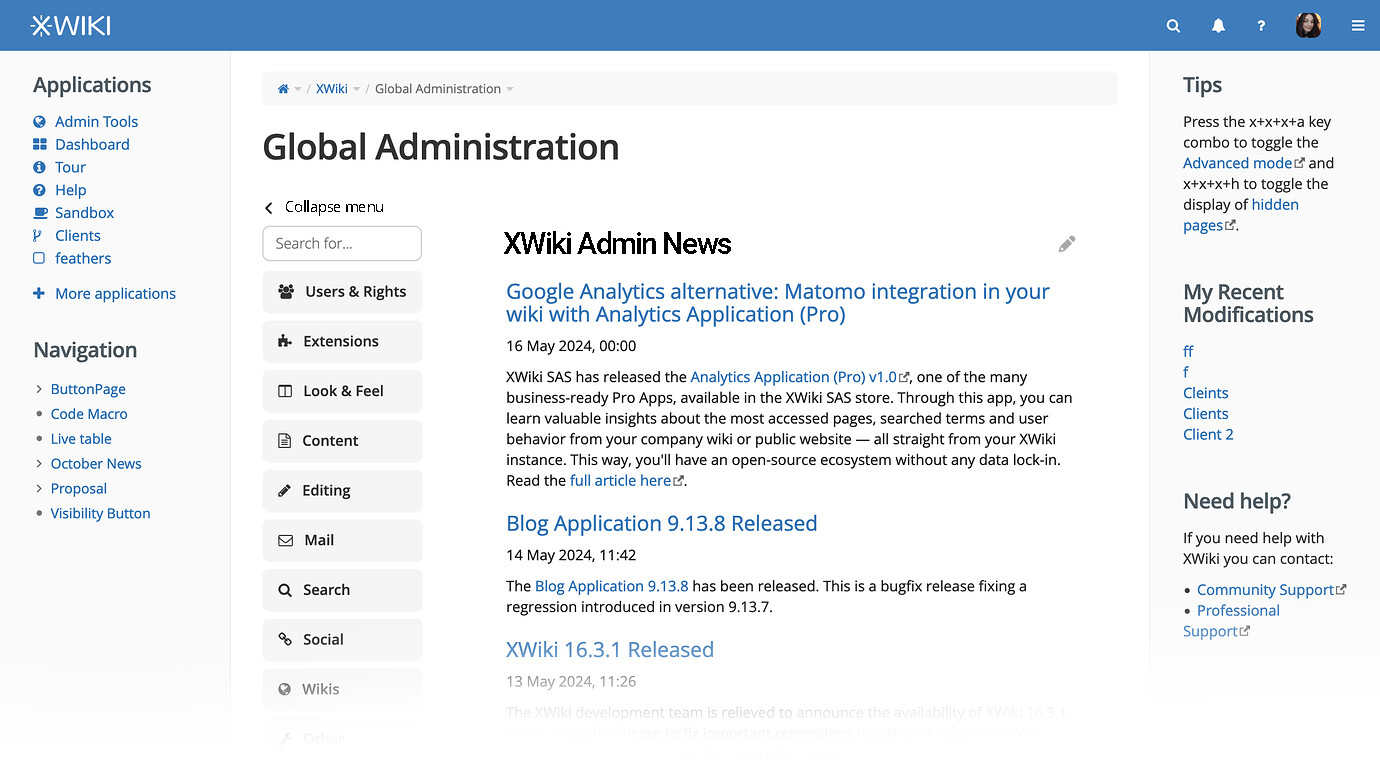
Task: Edit XWiki Admin News with pencil icon
Action: click(1067, 244)
